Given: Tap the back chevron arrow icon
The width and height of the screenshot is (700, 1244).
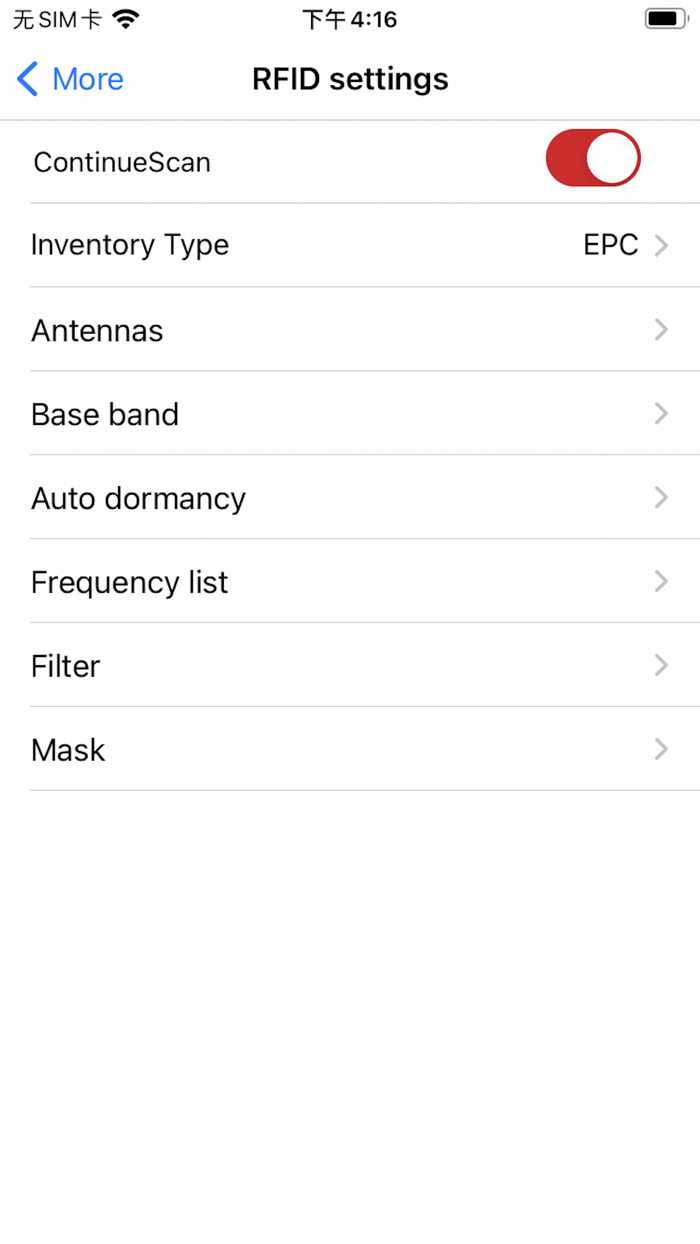Looking at the screenshot, I should point(26,79).
